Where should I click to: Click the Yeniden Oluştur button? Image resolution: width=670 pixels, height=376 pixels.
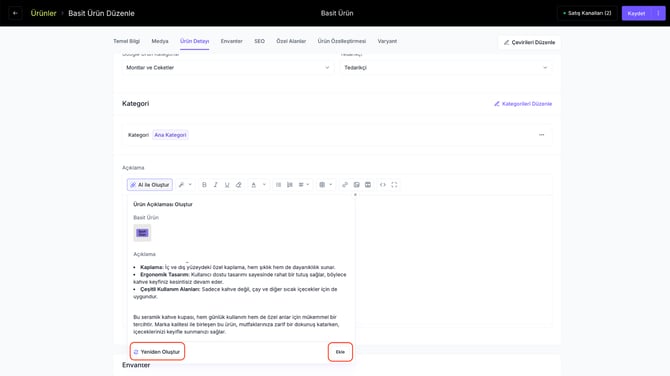[157, 352]
